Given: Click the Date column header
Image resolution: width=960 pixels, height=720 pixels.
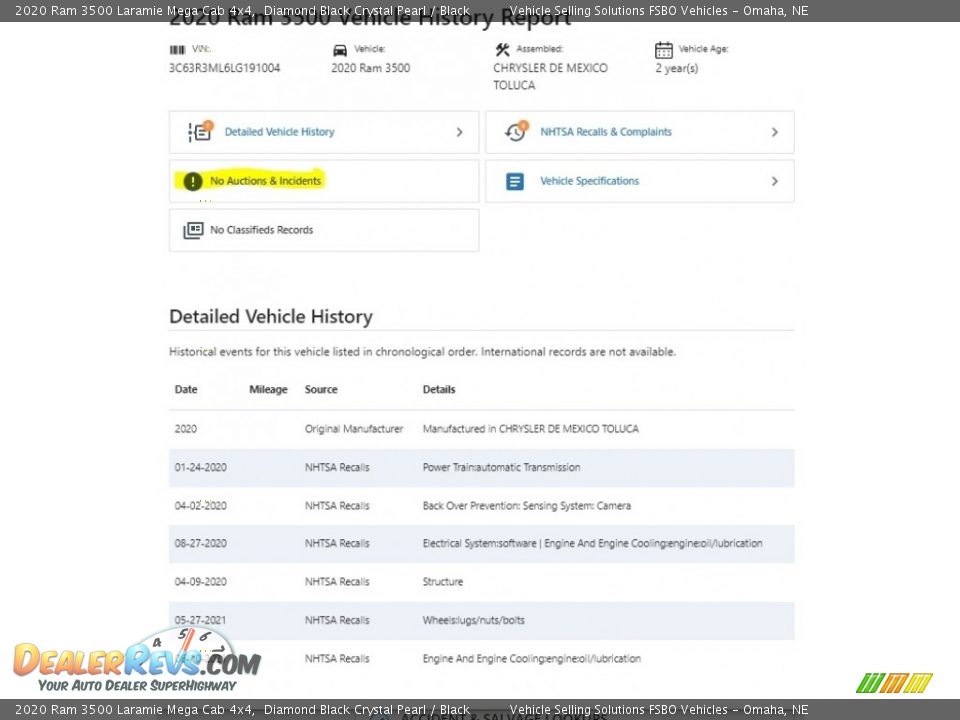Looking at the screenshot, I should (x=186, y=389).
